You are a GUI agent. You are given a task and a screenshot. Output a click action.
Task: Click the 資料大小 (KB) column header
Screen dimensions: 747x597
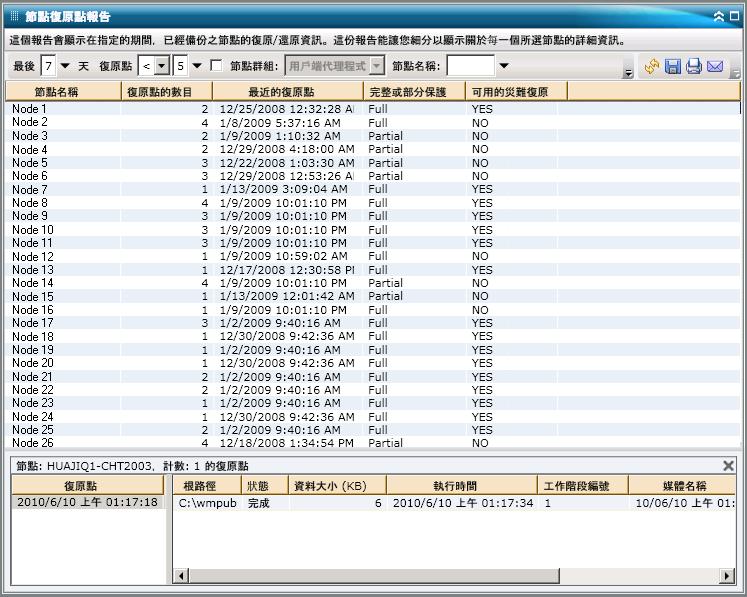click(337, 486)
